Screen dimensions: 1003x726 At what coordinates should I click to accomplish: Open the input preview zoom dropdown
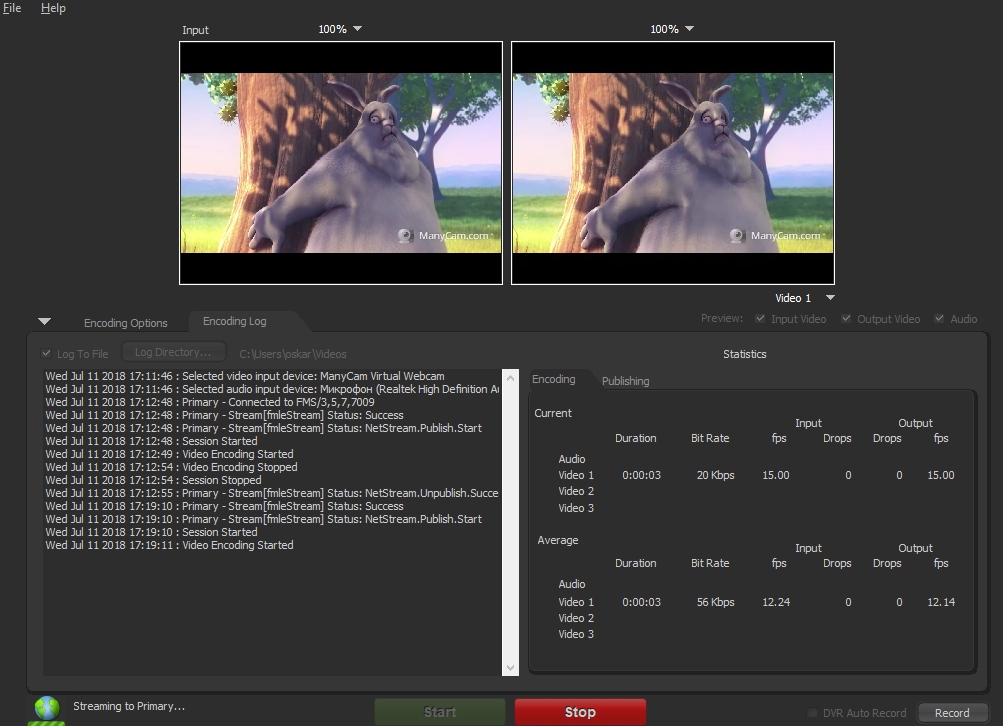[x=358, y=29]
